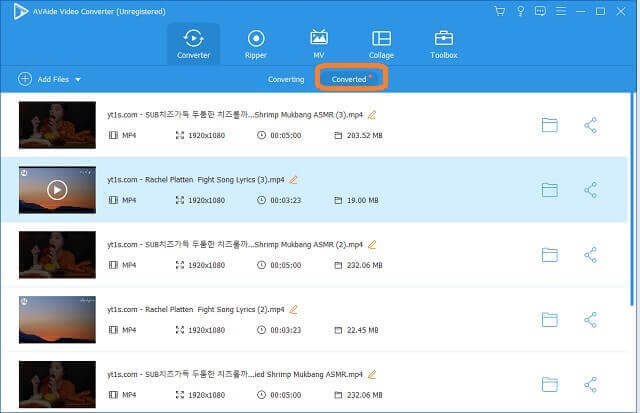
Task: Click the 22.45 MB file size
Action: (x=362, y=330)
